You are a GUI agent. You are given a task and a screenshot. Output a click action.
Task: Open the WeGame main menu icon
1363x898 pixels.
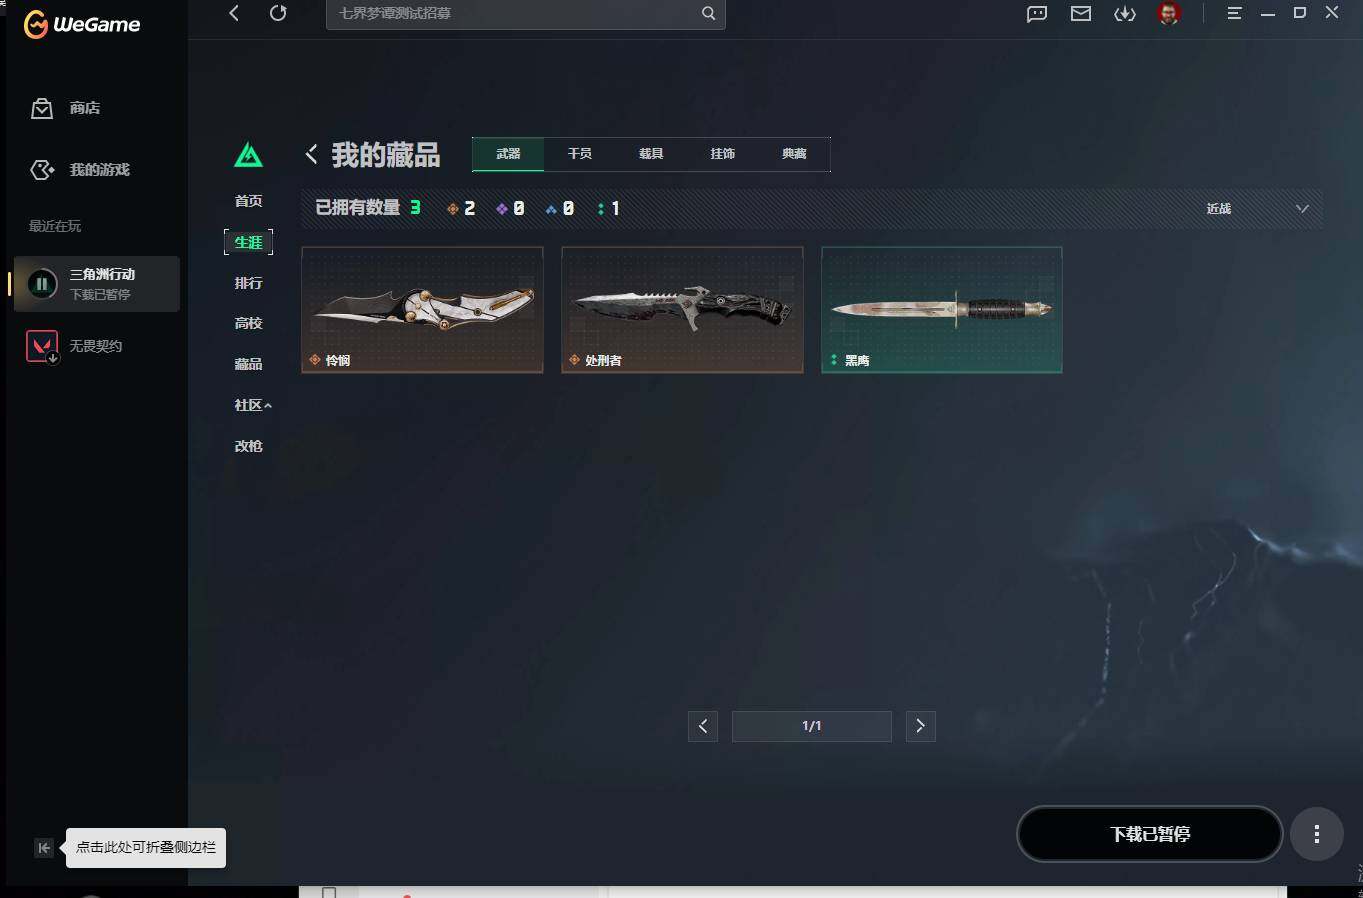(1235, 13)
